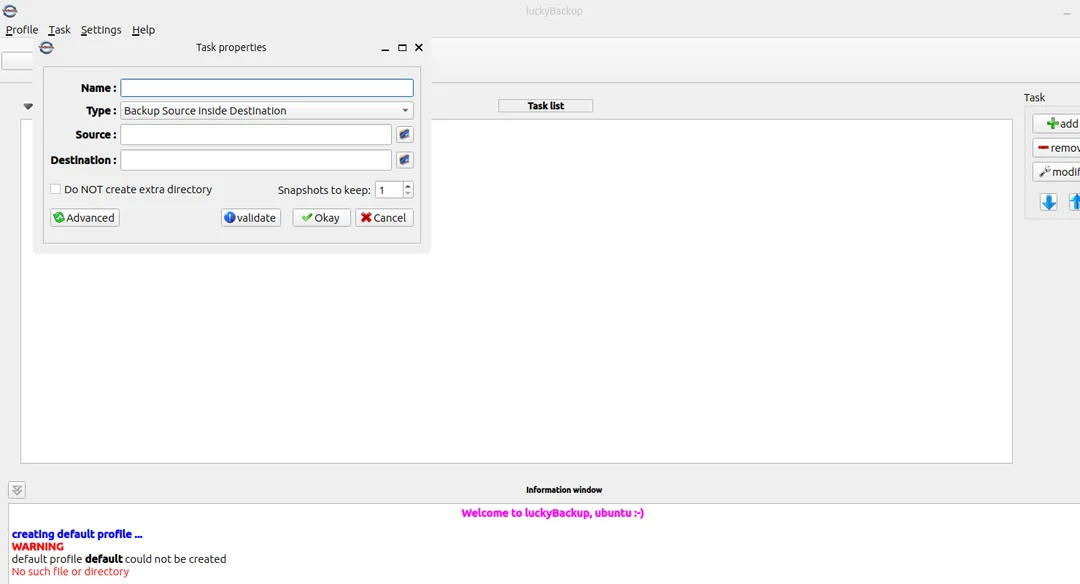Click into the Destination path field
This screenshot has width=1080, height=584.
pos(256,160)
